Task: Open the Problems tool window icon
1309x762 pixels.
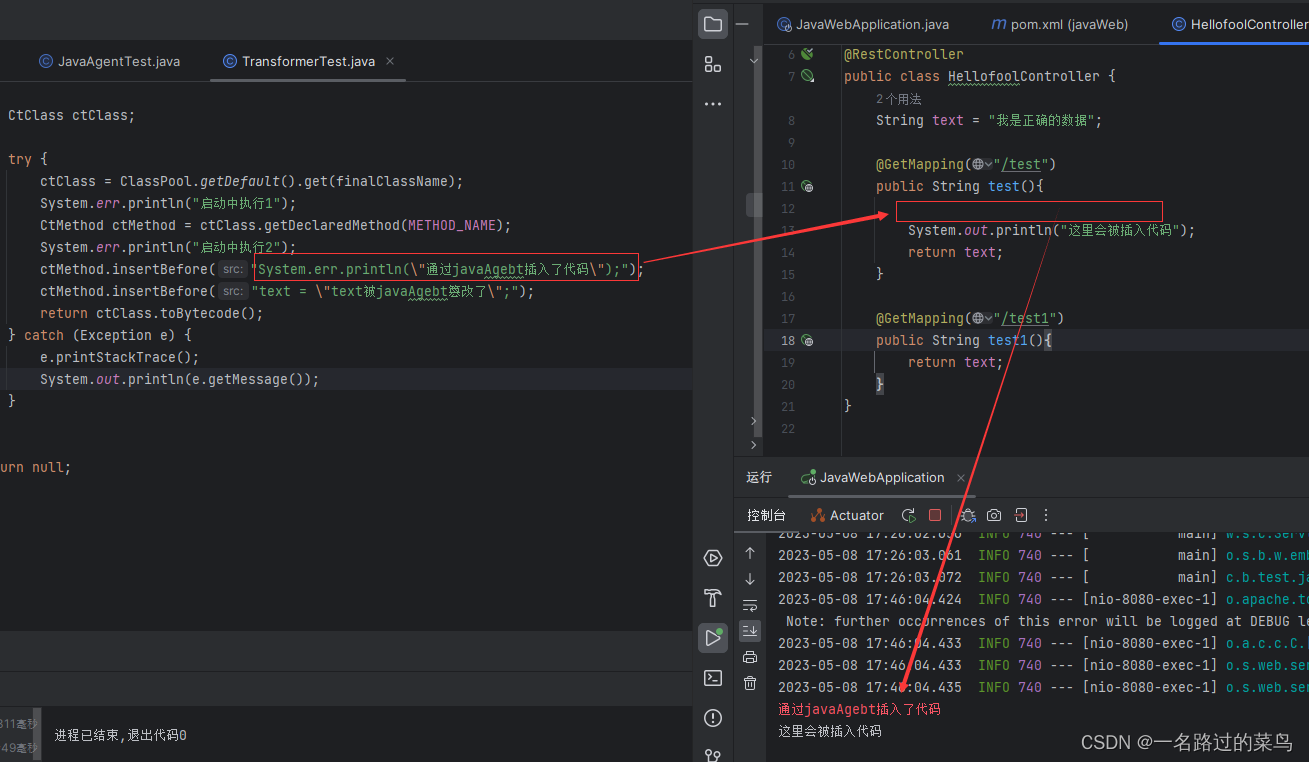Action: click(713, 718)
